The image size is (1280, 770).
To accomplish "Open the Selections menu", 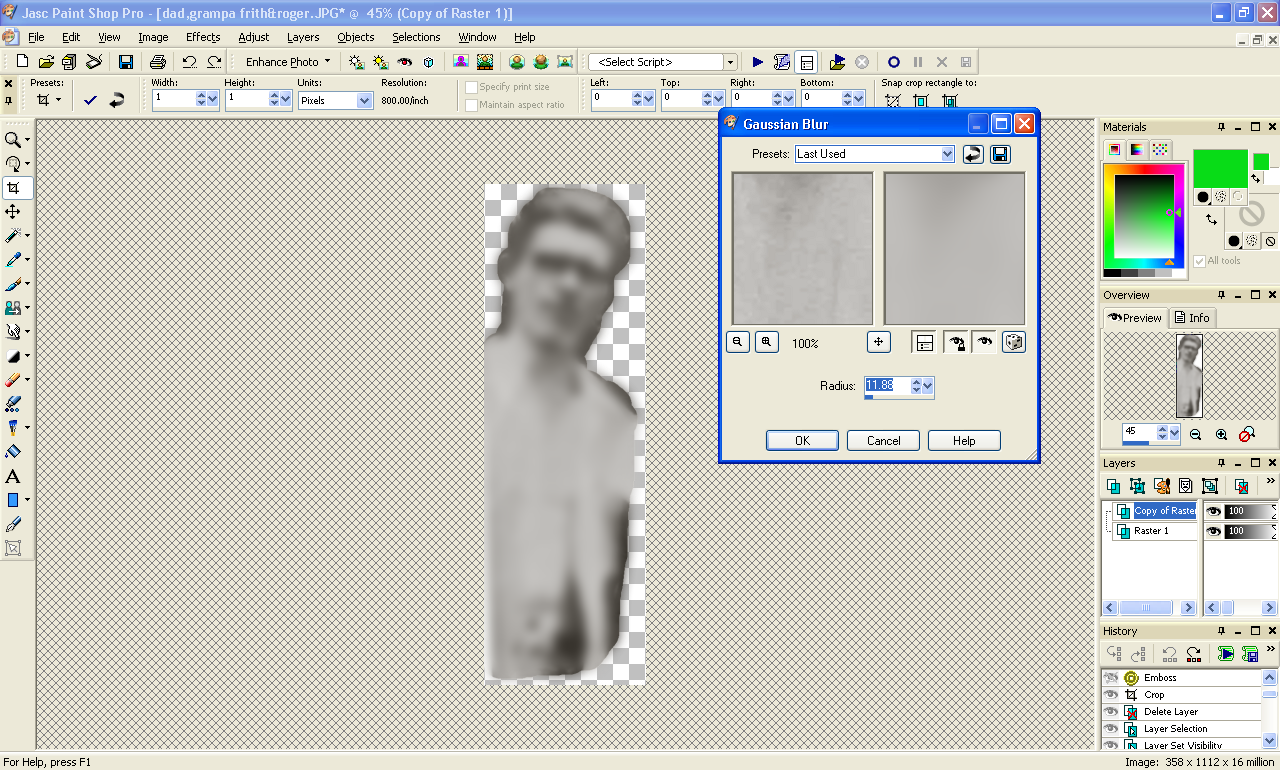I will click(416, 37).
